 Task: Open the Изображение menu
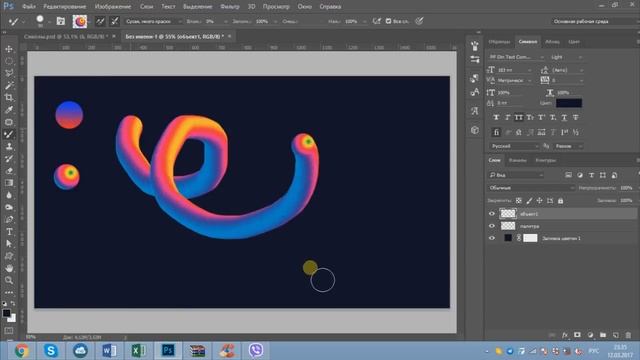[x=113, y=7]
